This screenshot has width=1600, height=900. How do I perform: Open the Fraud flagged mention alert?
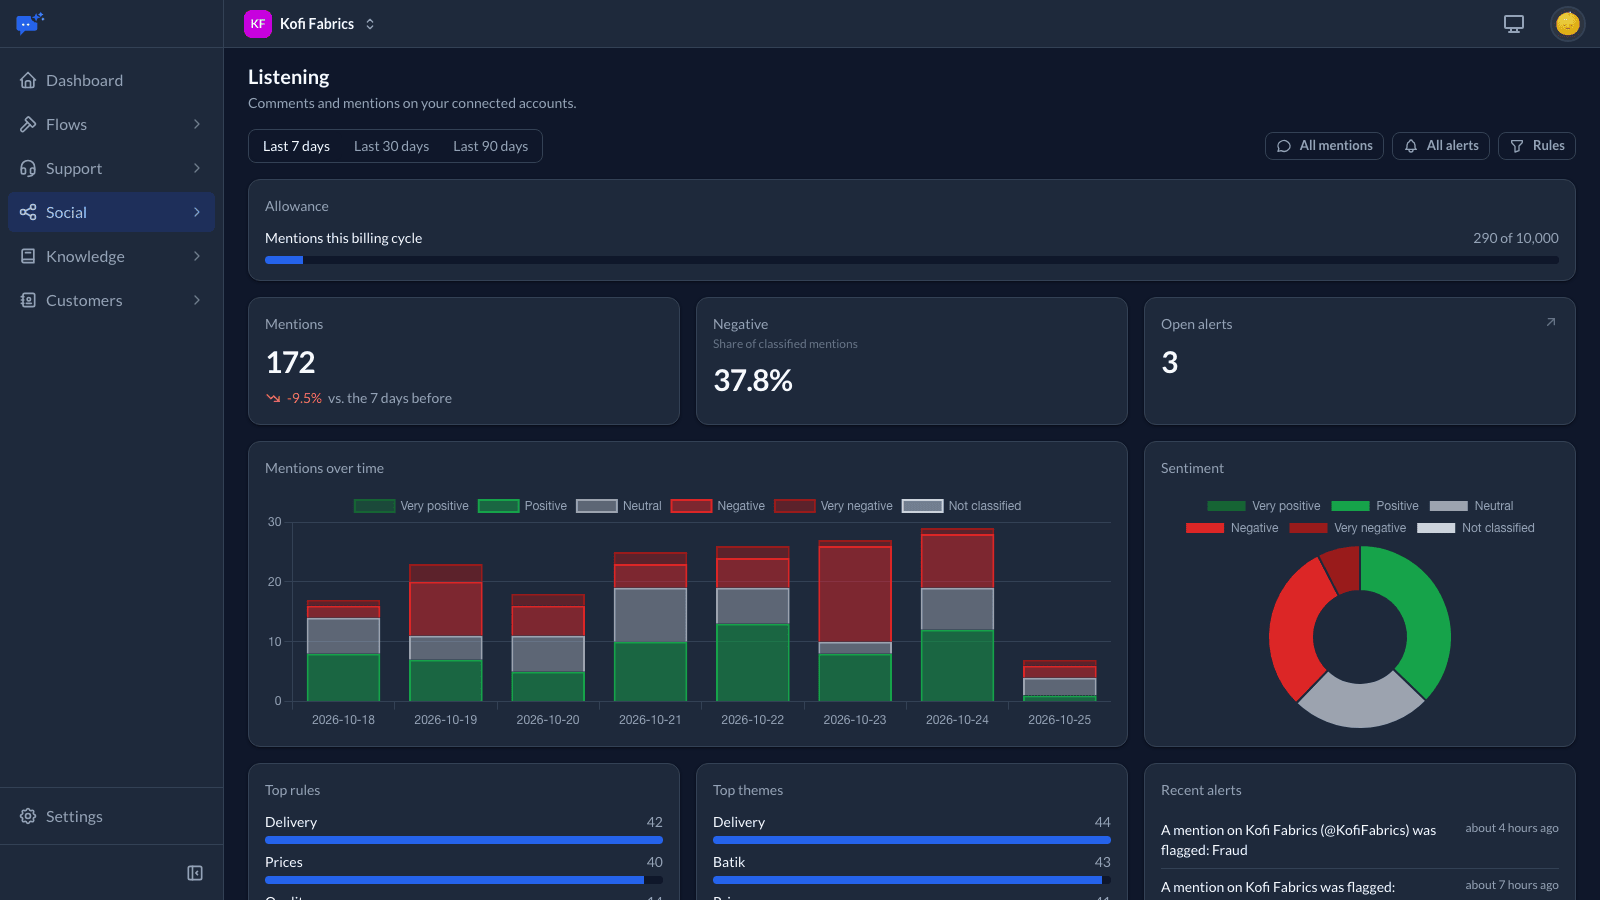1360,840
